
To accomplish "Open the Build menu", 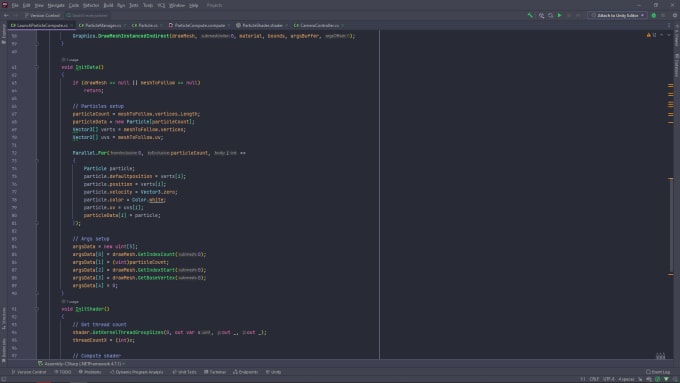I will click(x=108, y=5).
